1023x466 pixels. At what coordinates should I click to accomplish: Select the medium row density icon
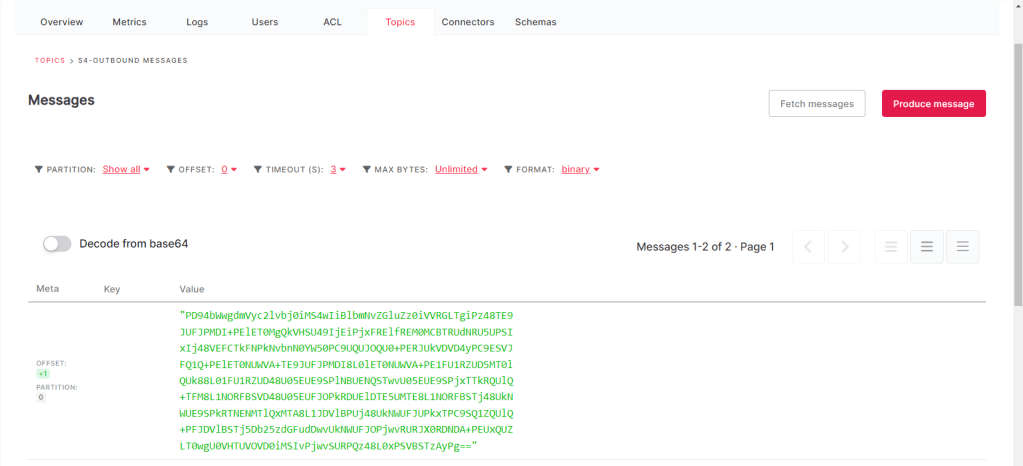[927, 247]
